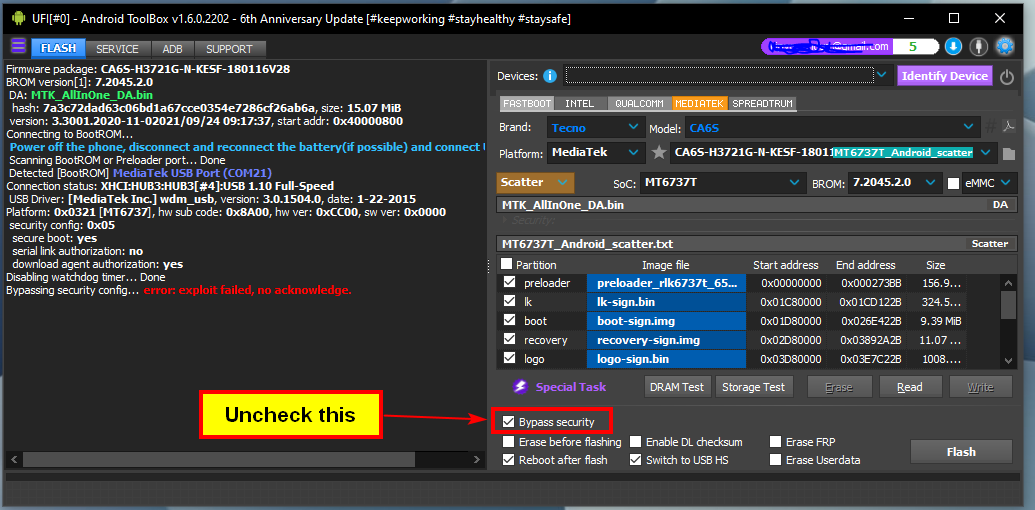The height and width of the screenshot is (510, 1035).
Task: Open the Platform dropdown showing MediaTek
Action: pyautogui.click(x=596, y=153)
